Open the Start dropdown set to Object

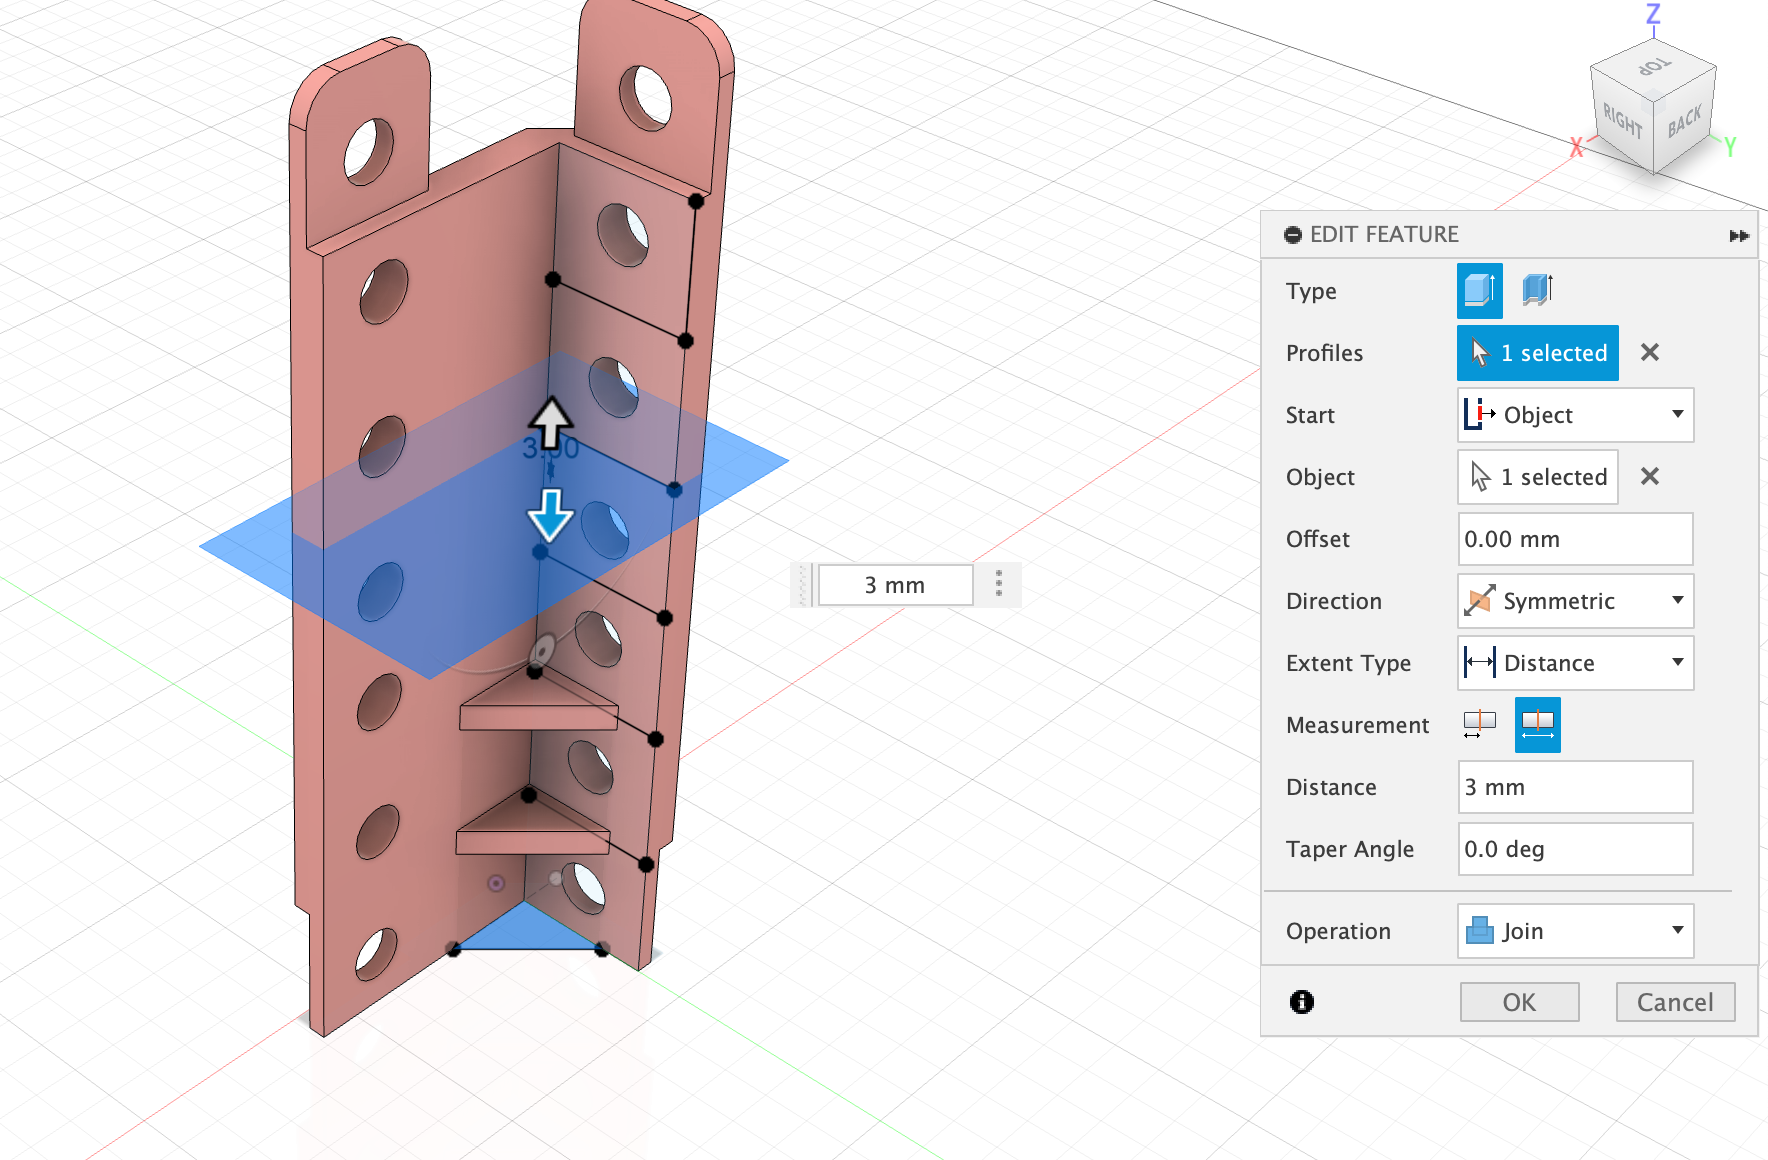coord(1575,415)
